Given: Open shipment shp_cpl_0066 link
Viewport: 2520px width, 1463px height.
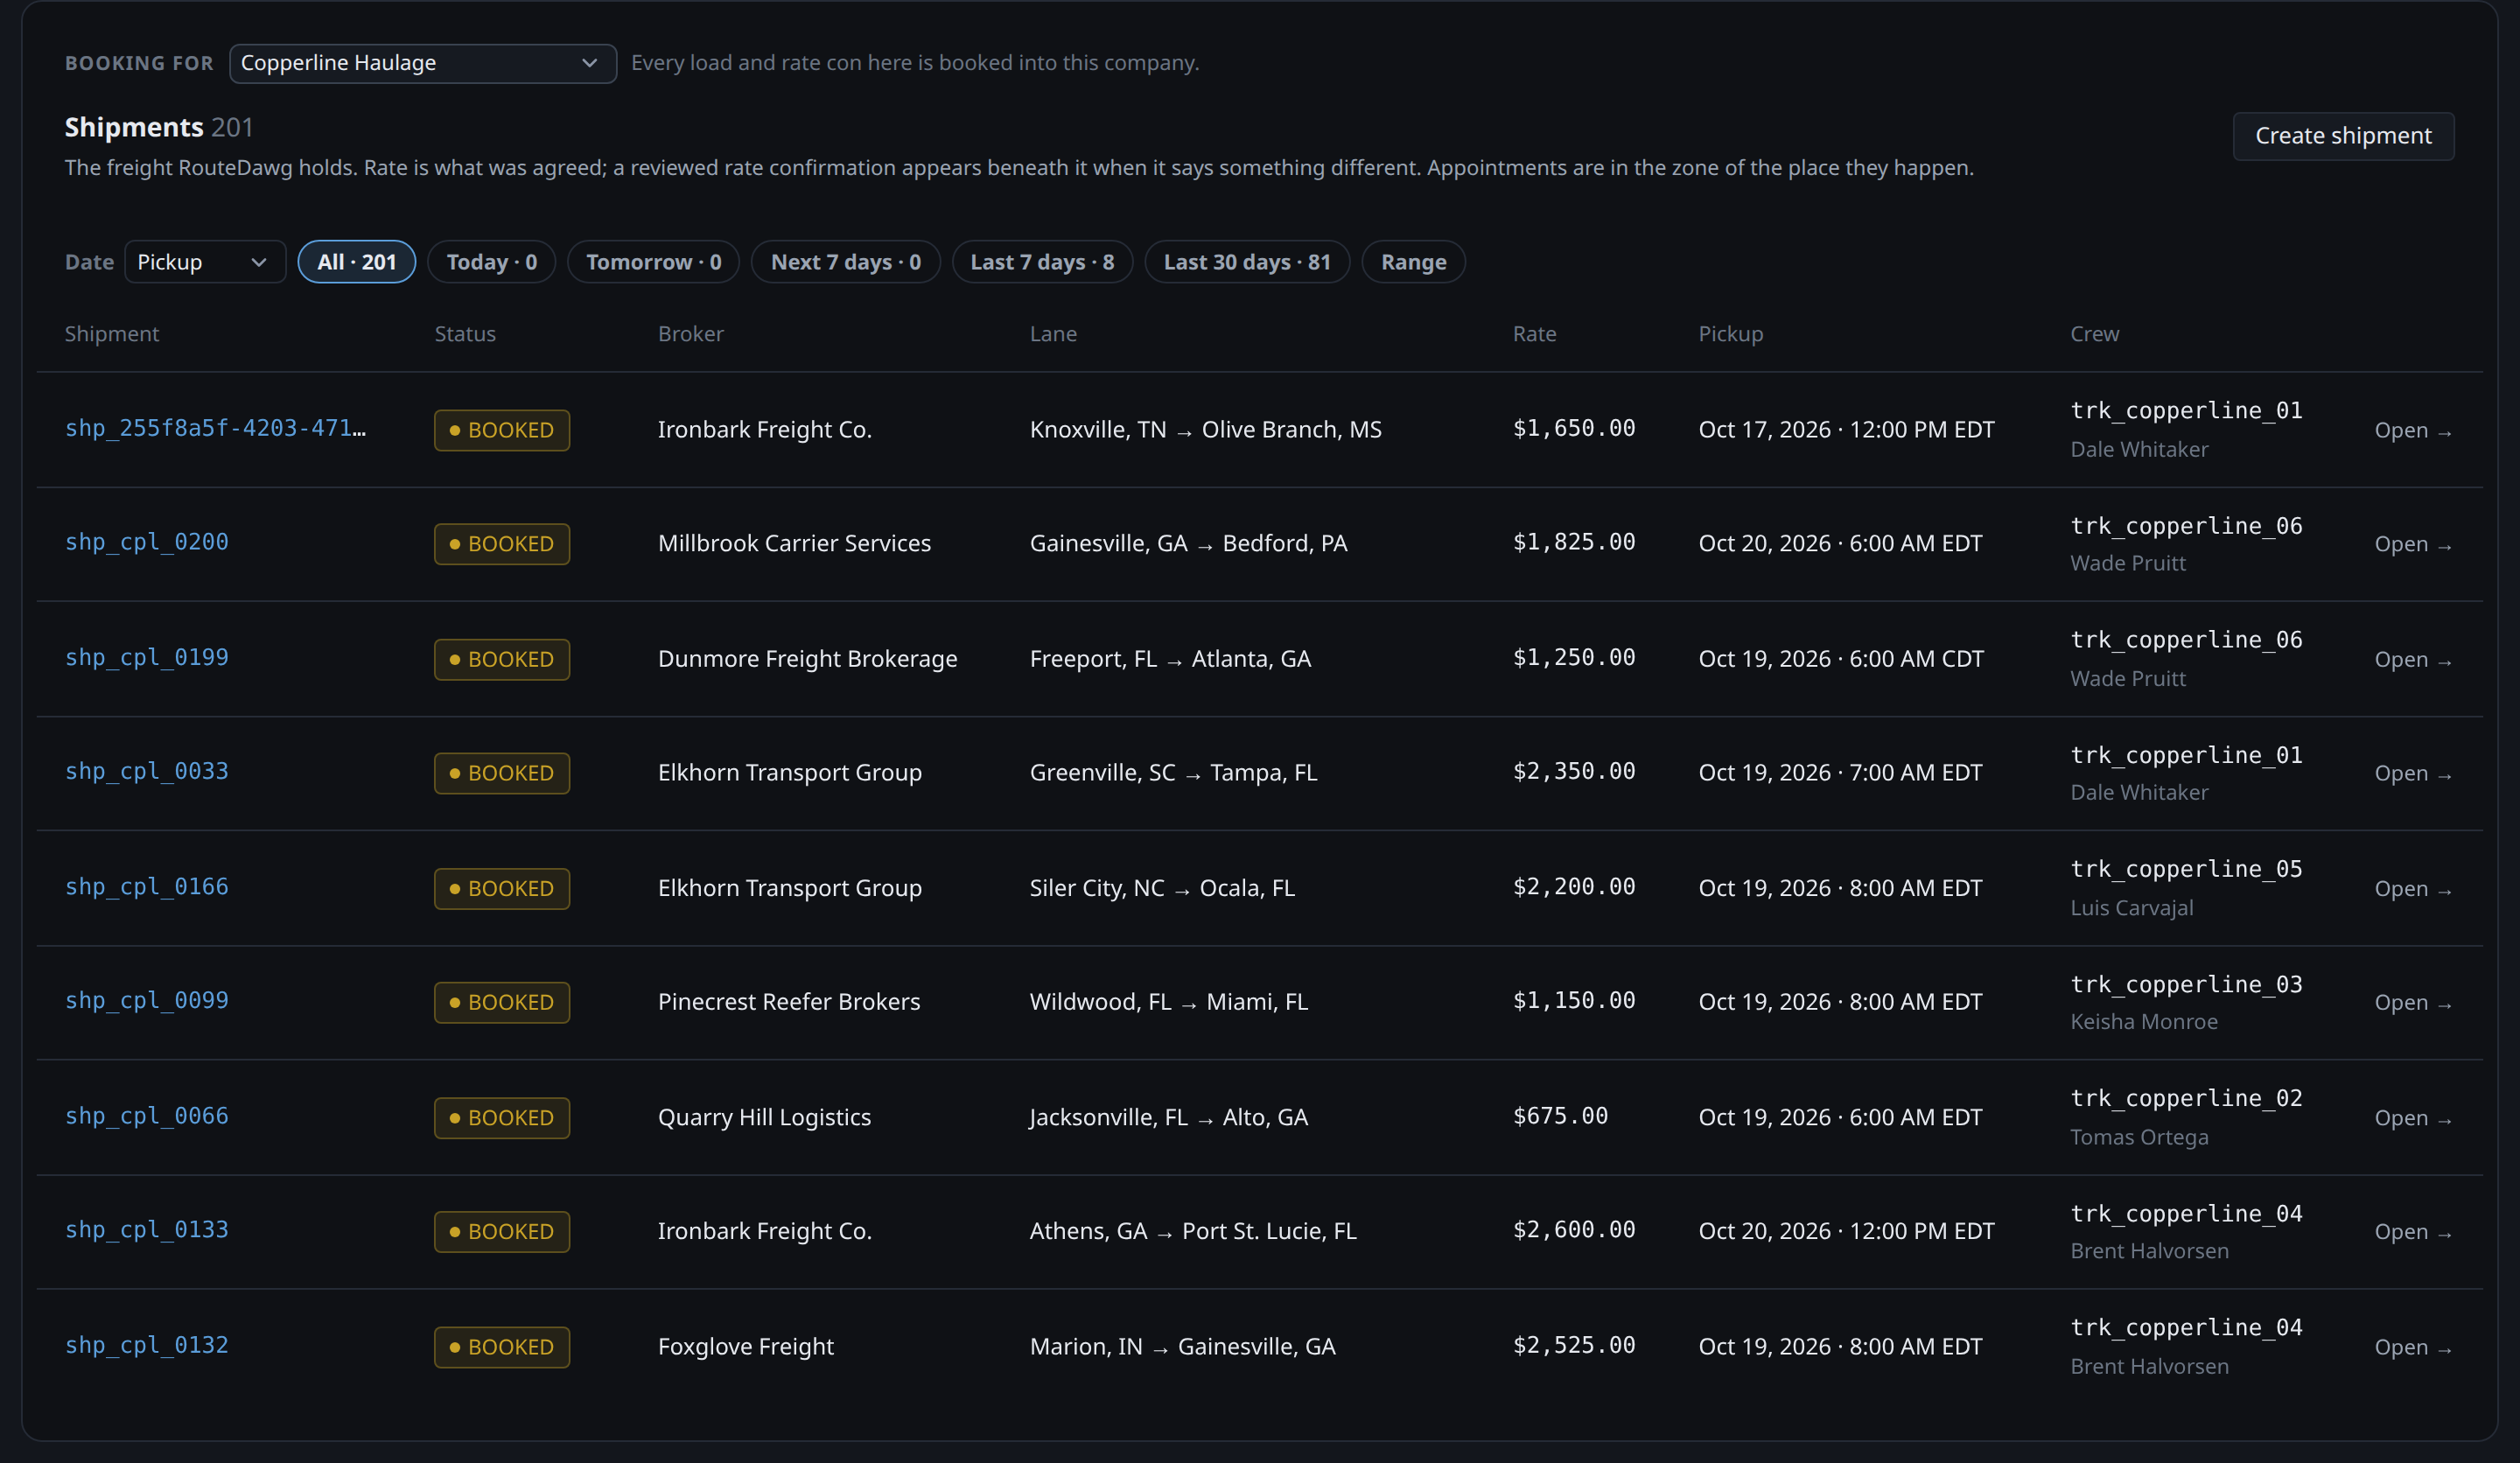Looking at the screenshot, I should (x=147, y=1116).
